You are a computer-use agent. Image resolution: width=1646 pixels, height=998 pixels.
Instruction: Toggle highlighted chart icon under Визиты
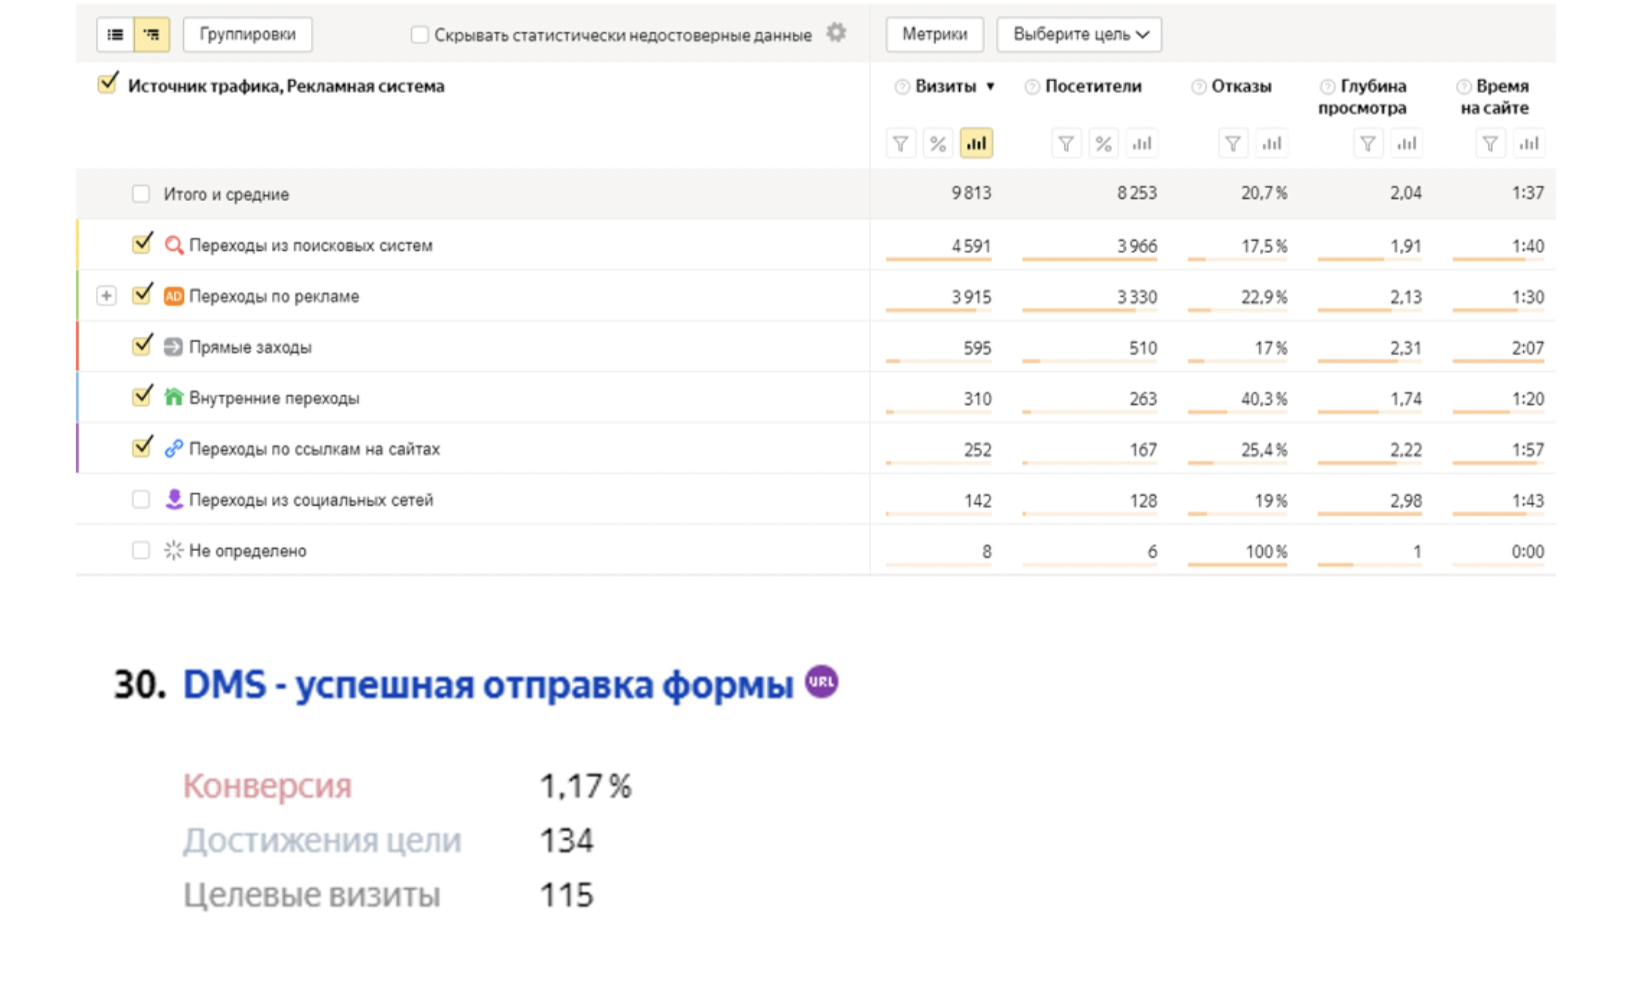coord(976,144)
